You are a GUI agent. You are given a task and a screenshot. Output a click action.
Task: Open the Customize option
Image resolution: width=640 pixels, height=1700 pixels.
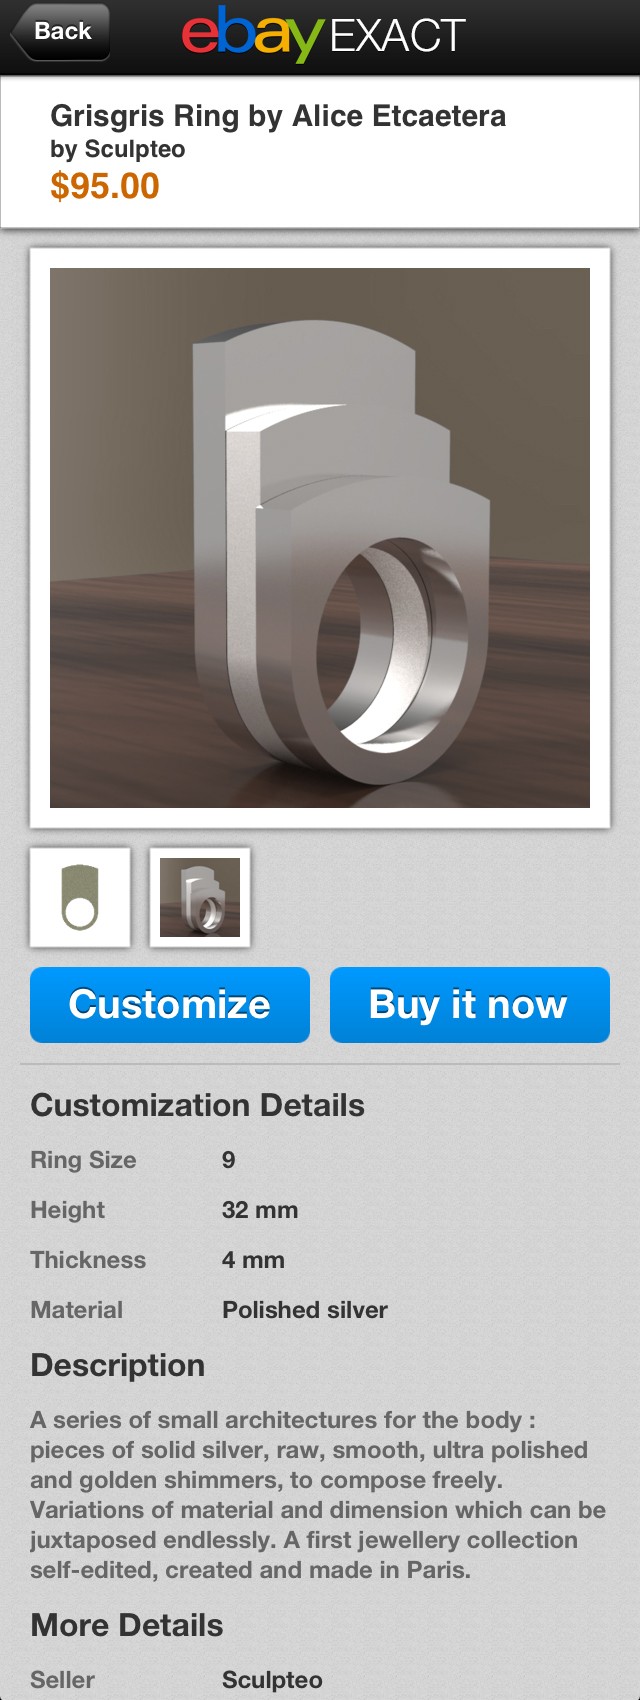tap(170, 1005)
